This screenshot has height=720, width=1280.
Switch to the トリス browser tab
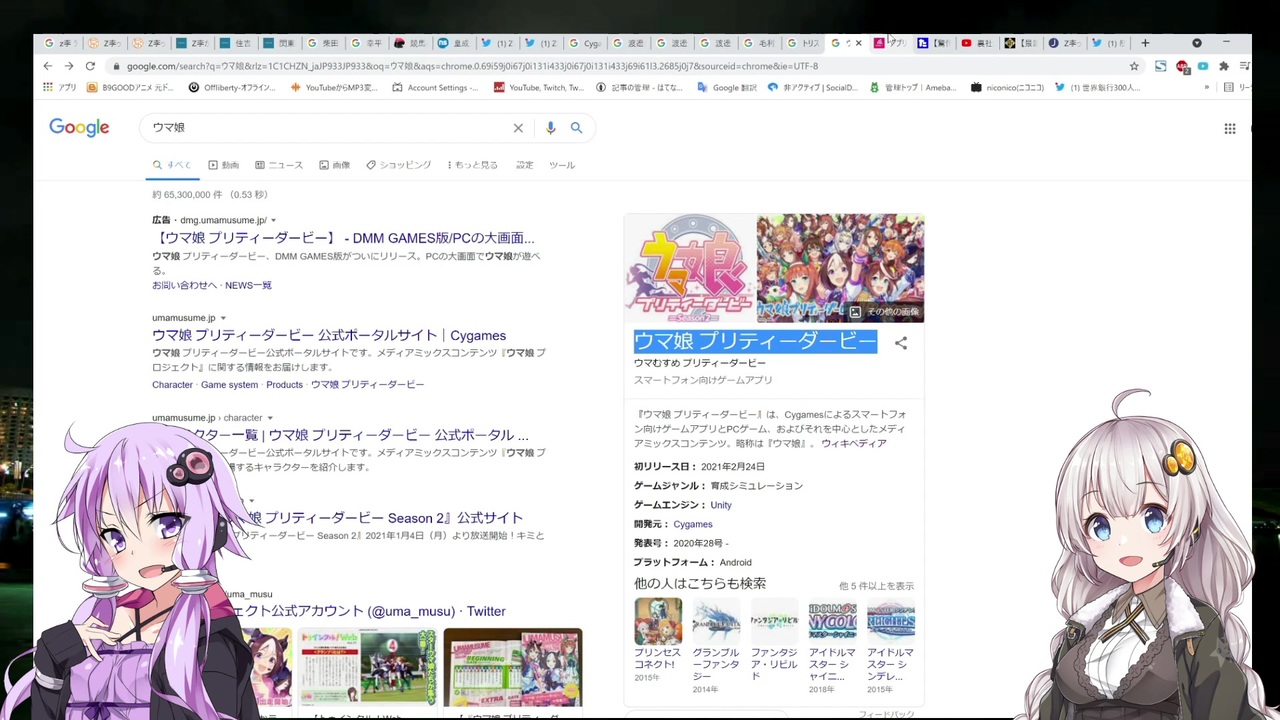(x=803, y=43)
